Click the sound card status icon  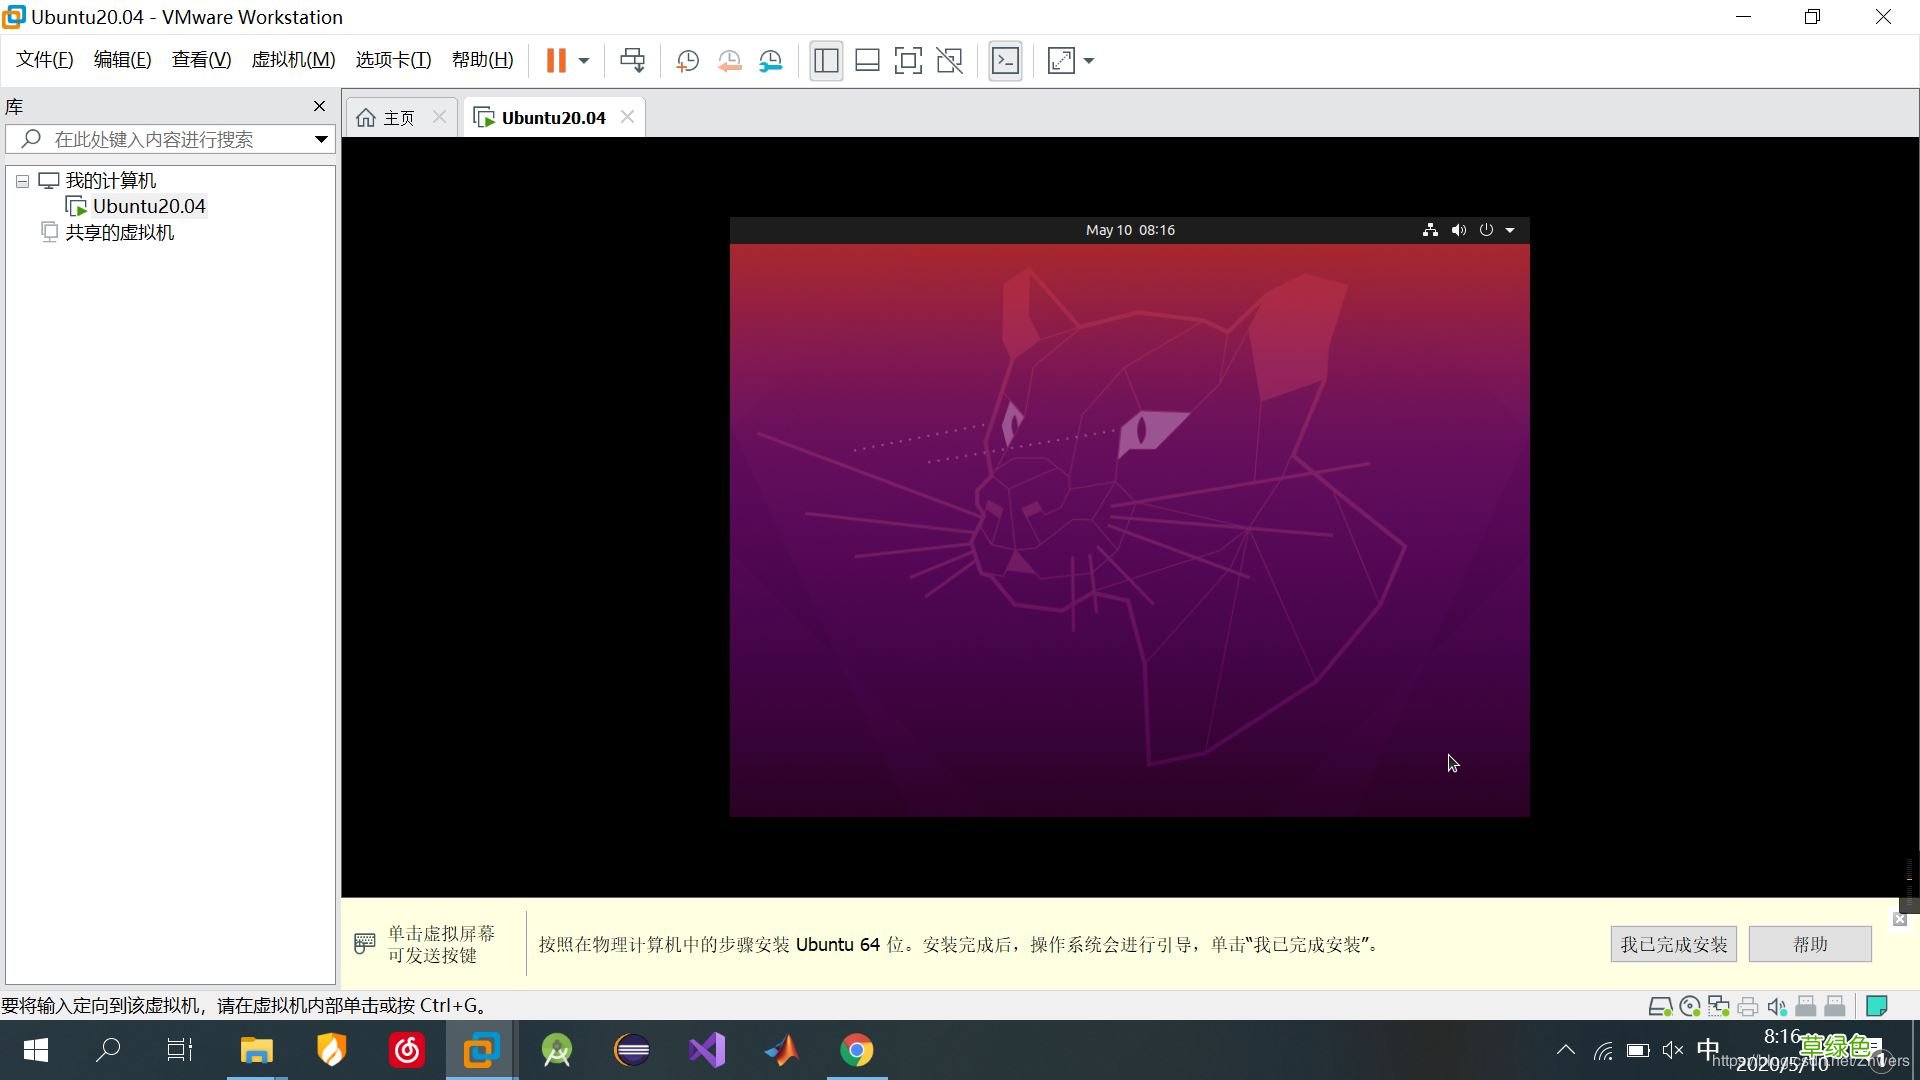pyautogui.click(x=1777, y=1006)
